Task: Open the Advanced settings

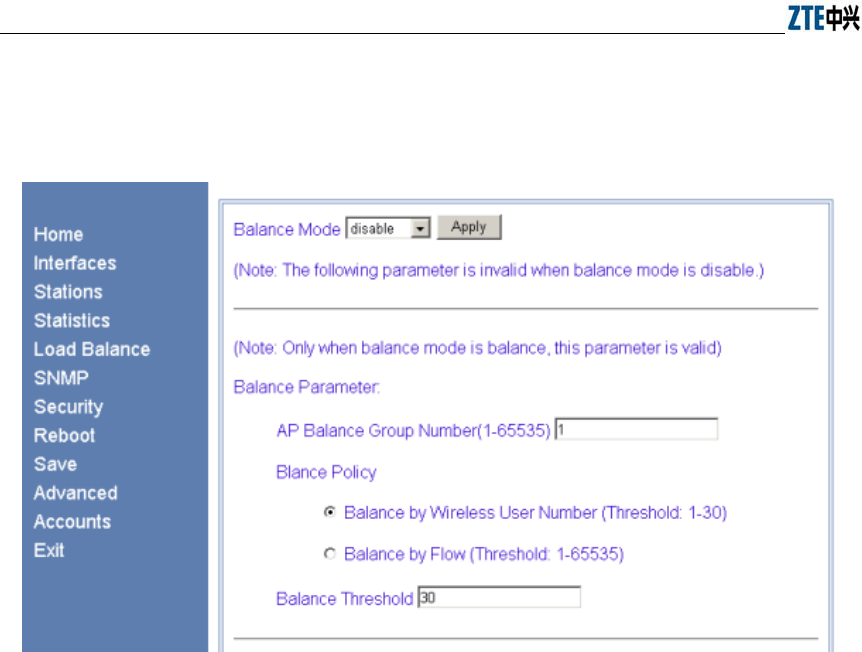Action: point(75,493)
